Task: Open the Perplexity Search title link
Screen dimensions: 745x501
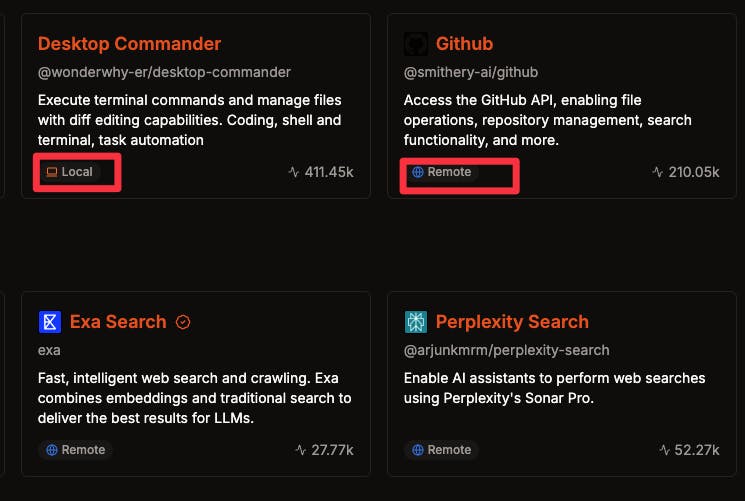Action: [x=512, y=322]
